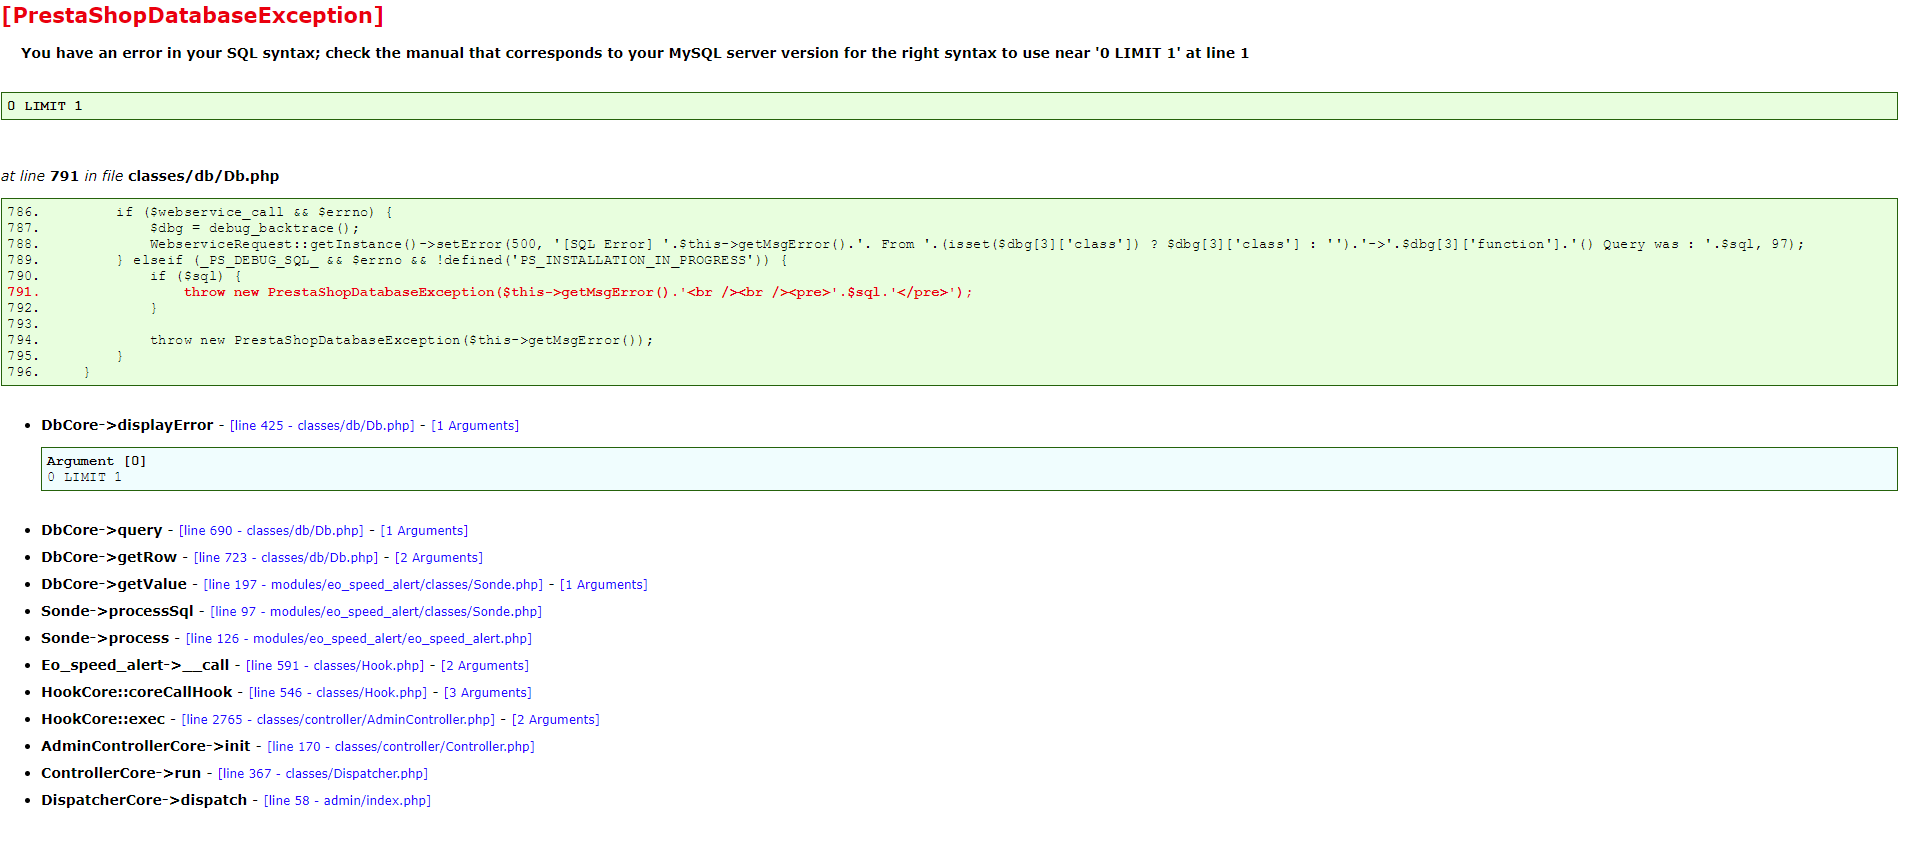
Task: Expand [1 Arguments] next to DbCore->query
Action: coord(424,531)
